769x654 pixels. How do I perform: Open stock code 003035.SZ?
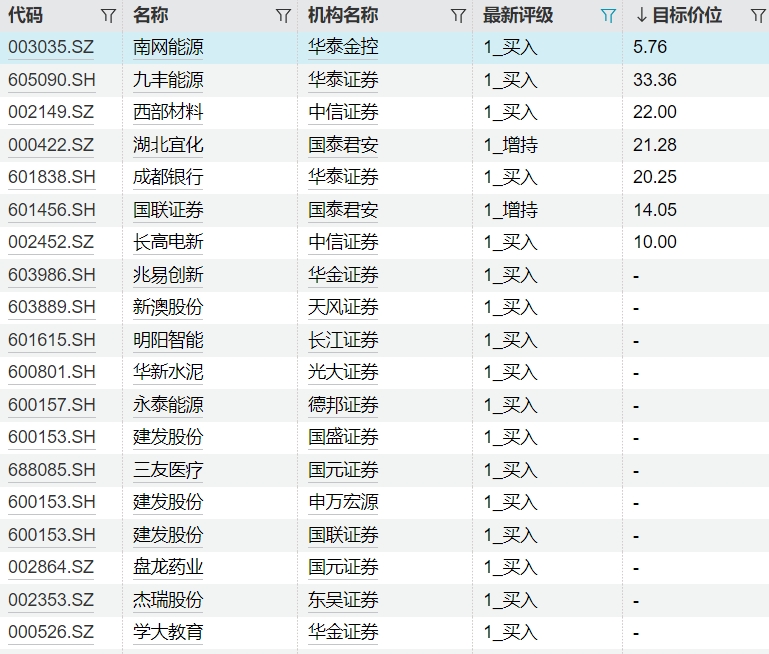point(51,47)
